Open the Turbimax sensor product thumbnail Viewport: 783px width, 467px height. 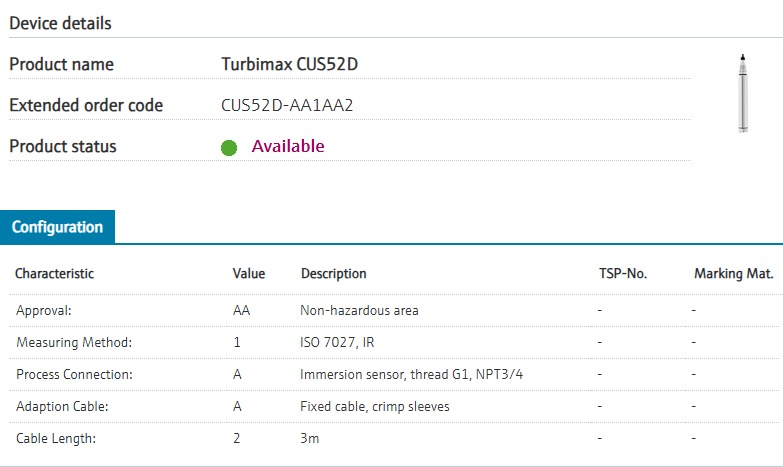coord(743,92)
